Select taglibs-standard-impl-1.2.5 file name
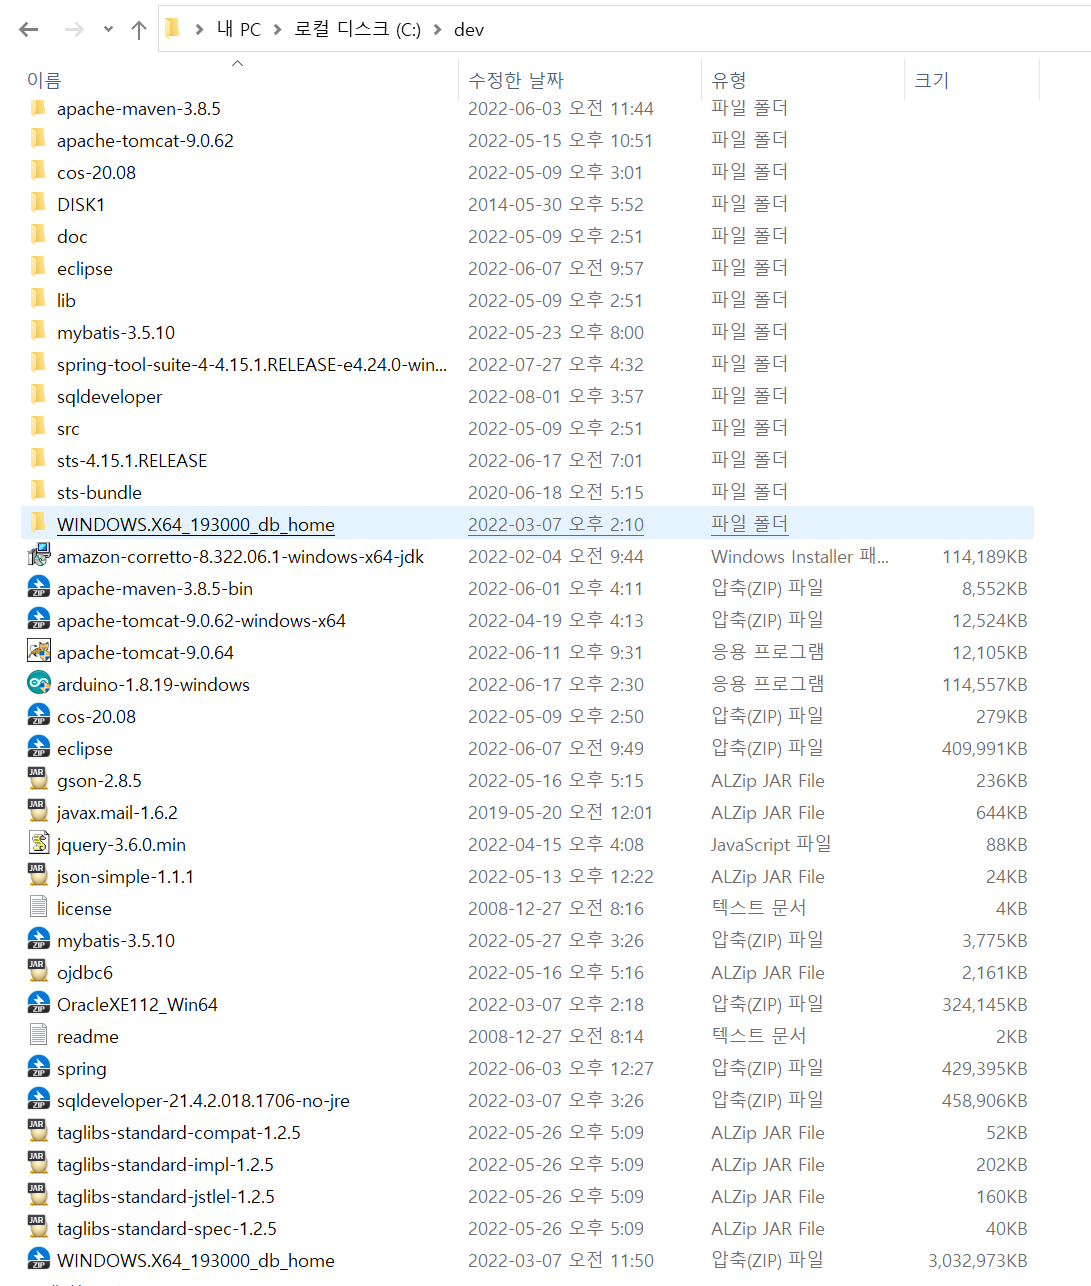1091x1286 pixels. click(x=165, y=1165)
